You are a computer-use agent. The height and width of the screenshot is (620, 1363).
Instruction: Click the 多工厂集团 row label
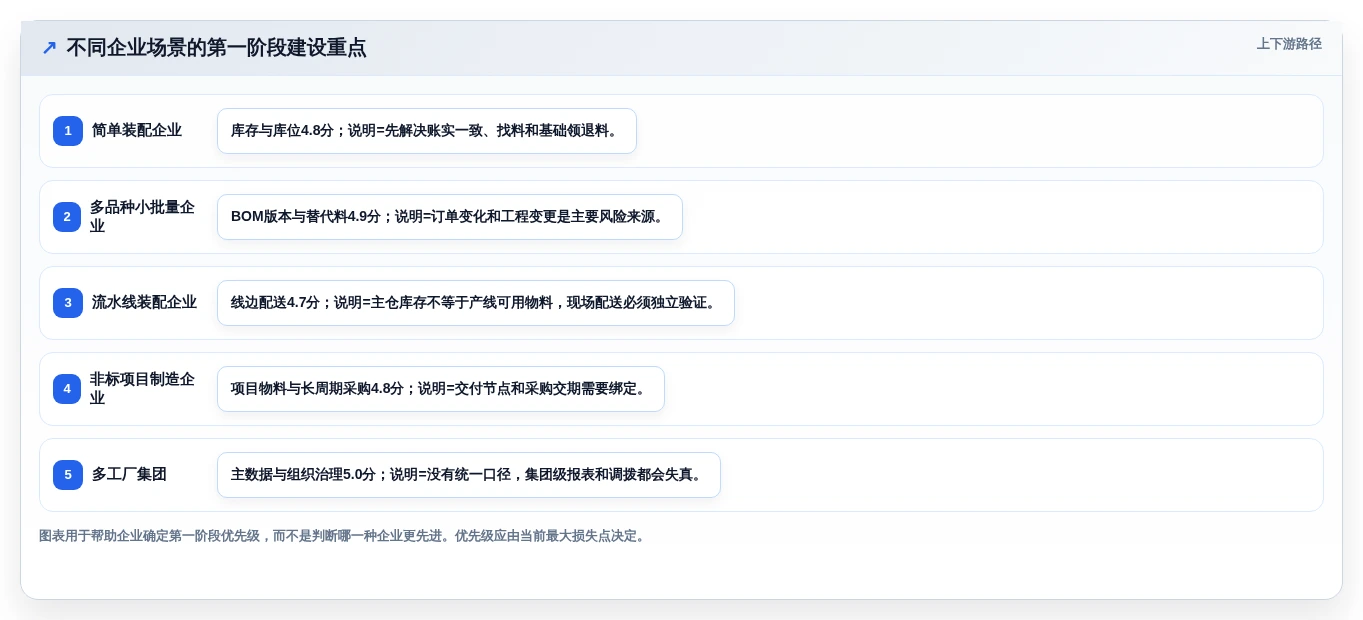[x=129, y=475]
